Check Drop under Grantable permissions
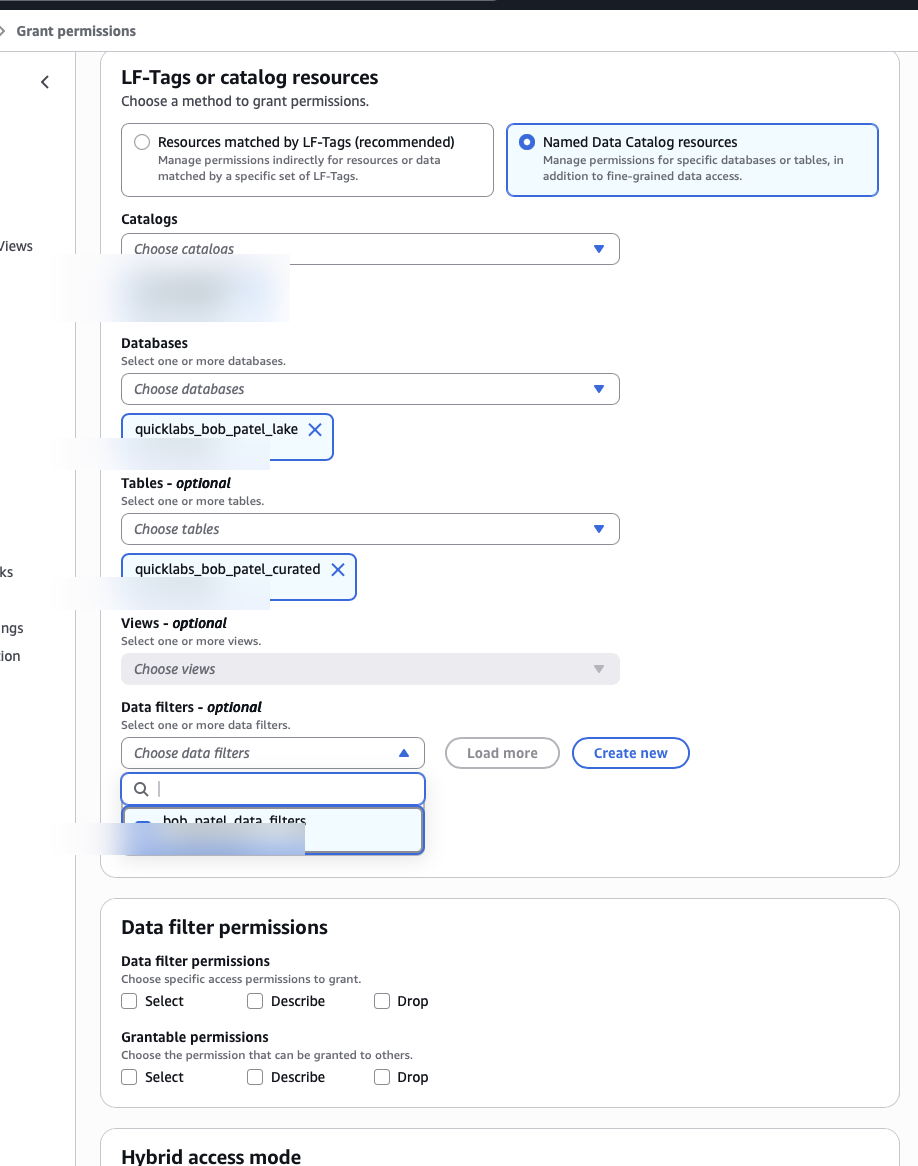 pyautogui.click(x=382, y=1077)
